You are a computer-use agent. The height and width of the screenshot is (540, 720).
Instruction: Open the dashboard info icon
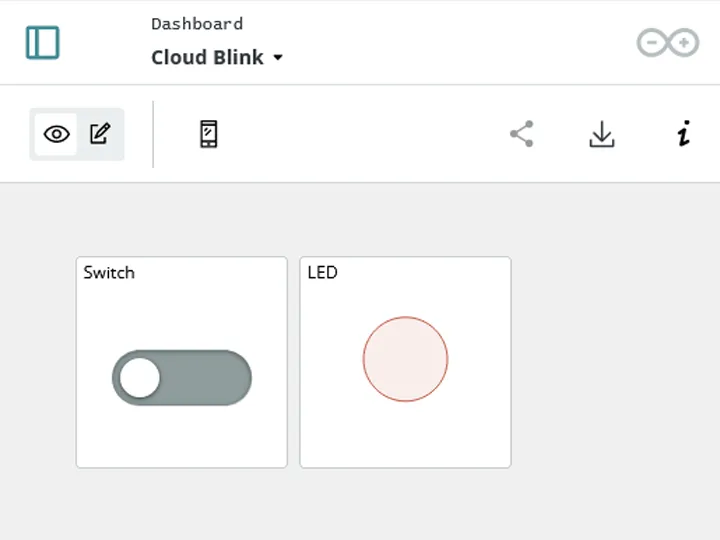pos(684,134)
